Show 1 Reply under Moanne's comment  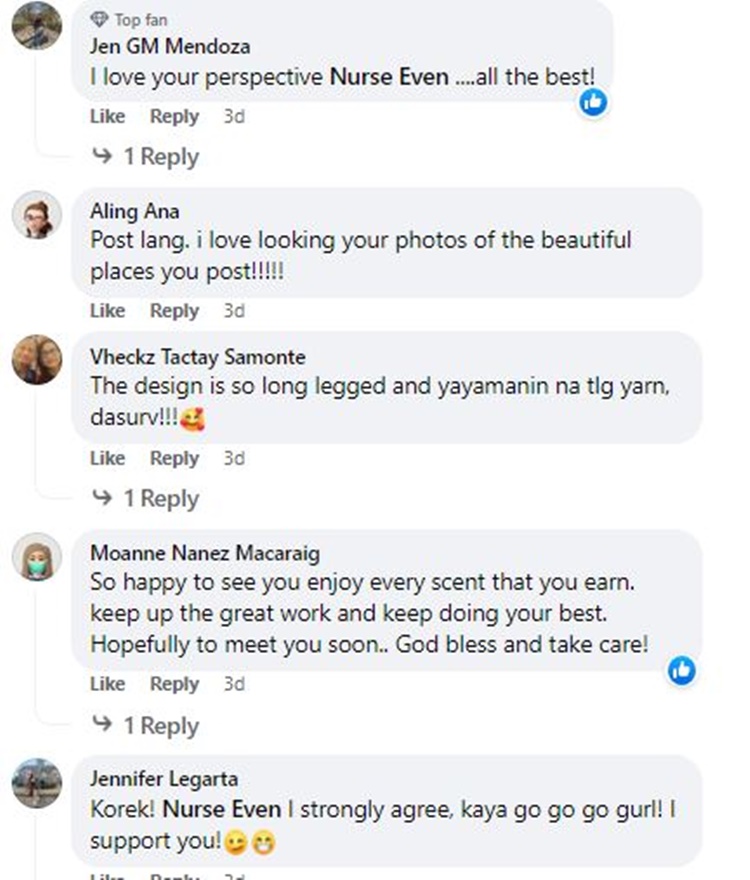(147, 726)
